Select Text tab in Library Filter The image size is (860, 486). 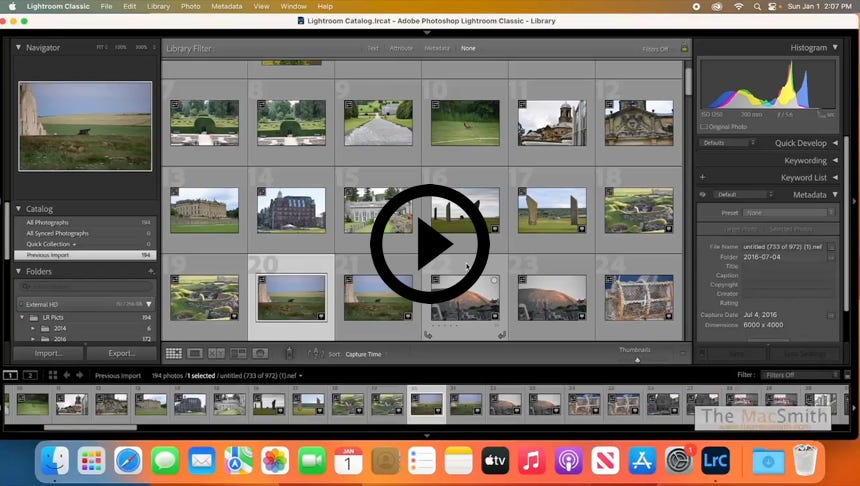[373, 48]
